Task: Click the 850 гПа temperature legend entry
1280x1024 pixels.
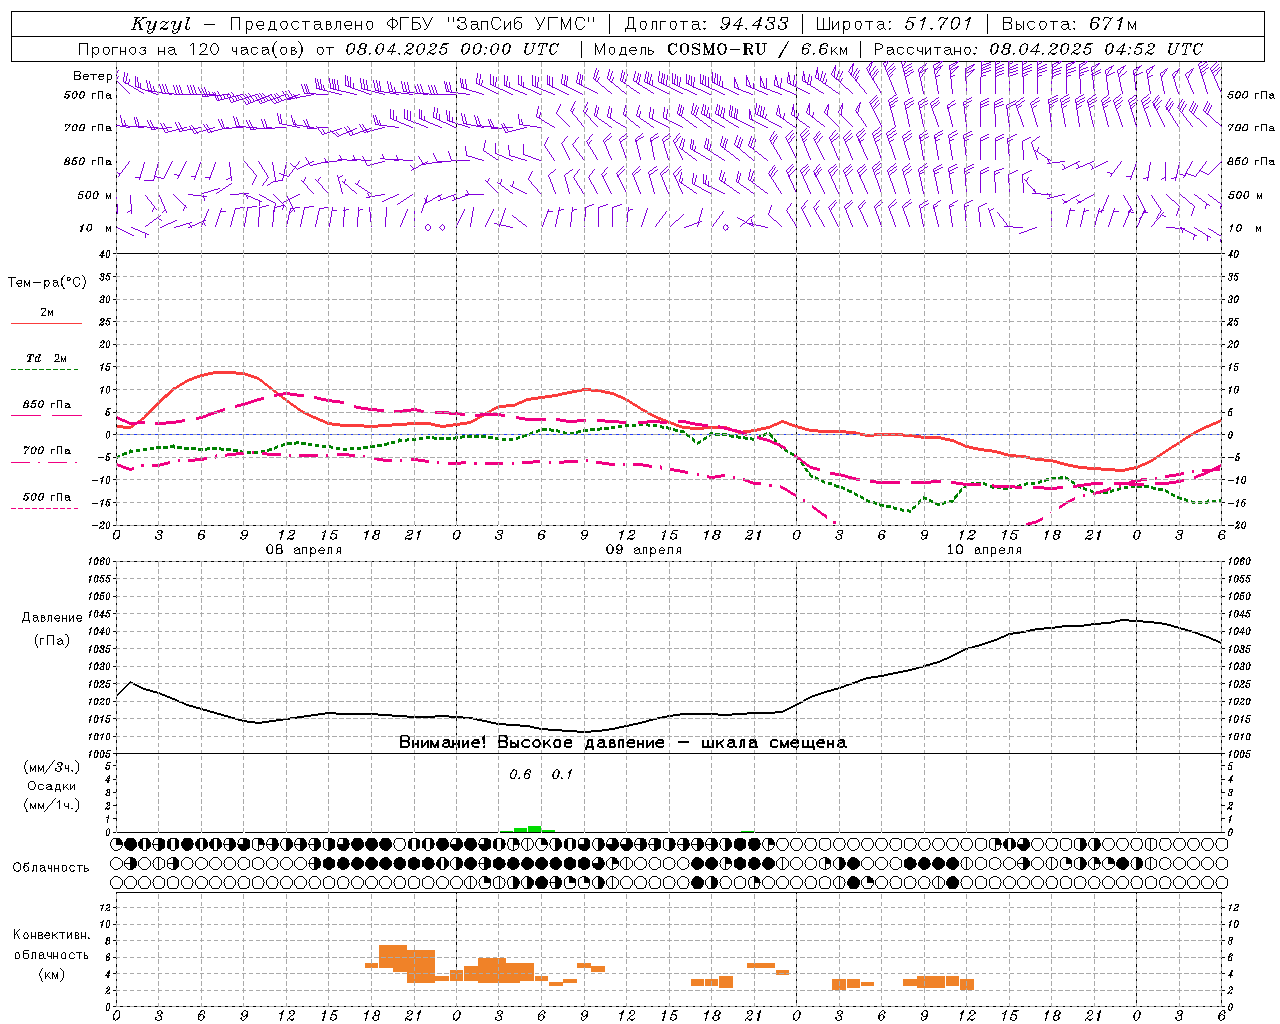Action: pos(47,405)
